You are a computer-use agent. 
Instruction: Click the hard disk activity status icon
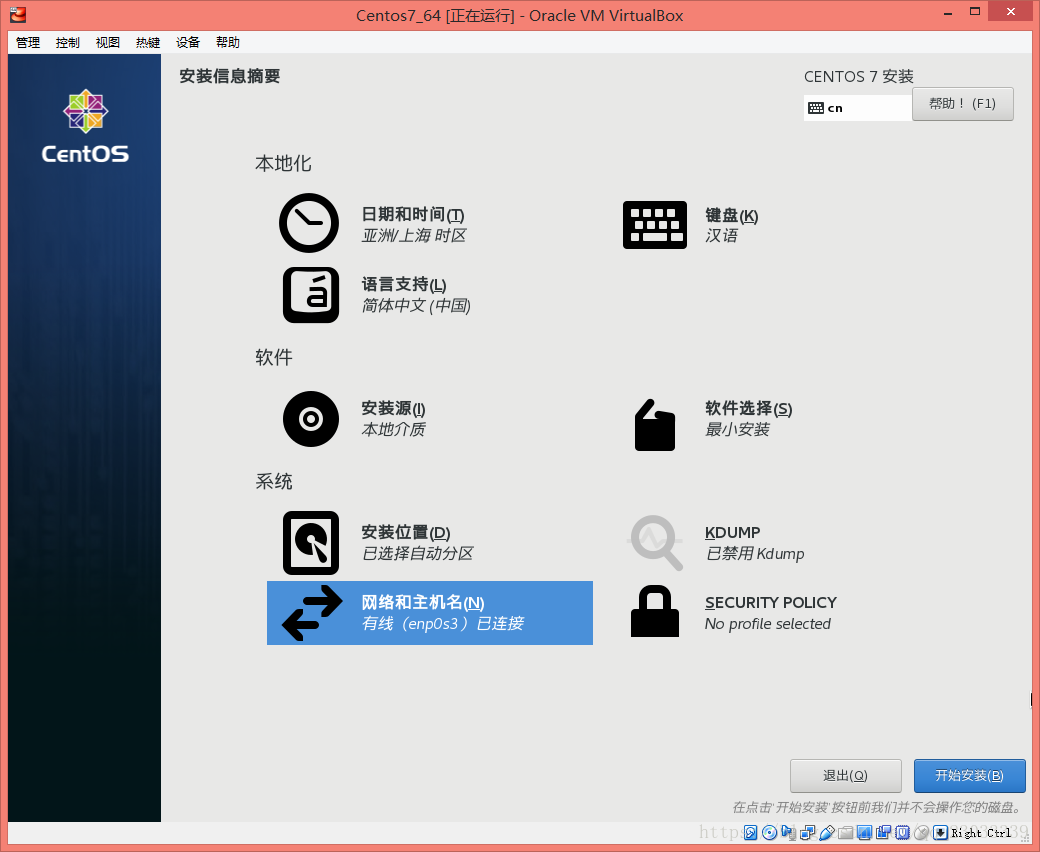tap(750, 833)
